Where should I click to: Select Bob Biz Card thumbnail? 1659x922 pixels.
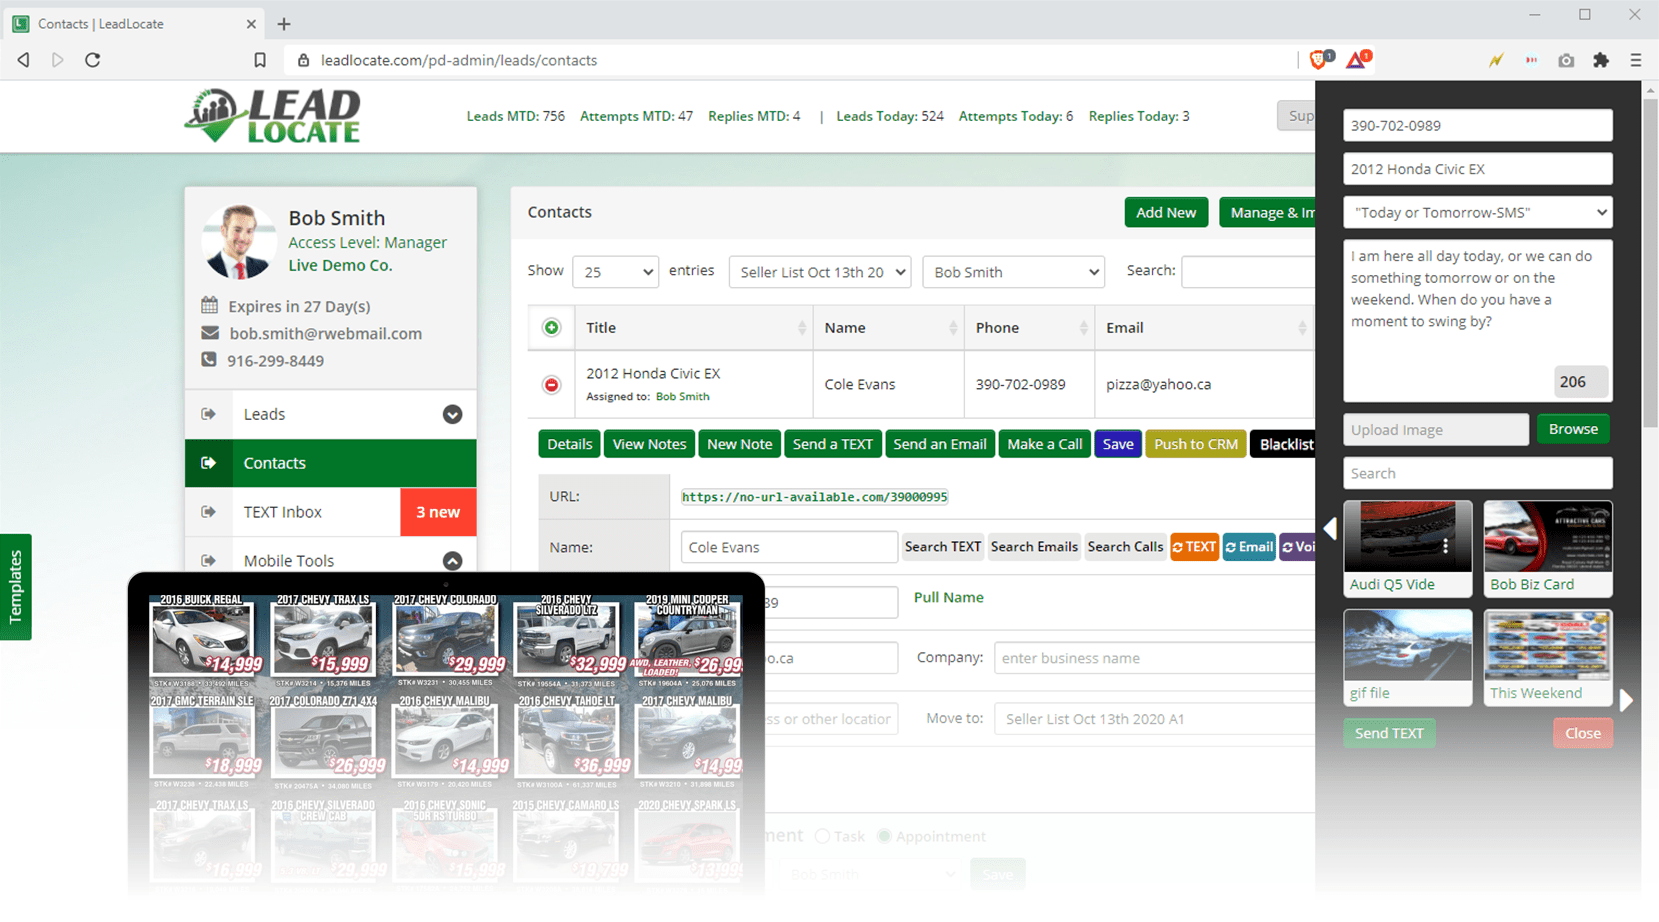pyautogui.click(x=1547, y=548)
